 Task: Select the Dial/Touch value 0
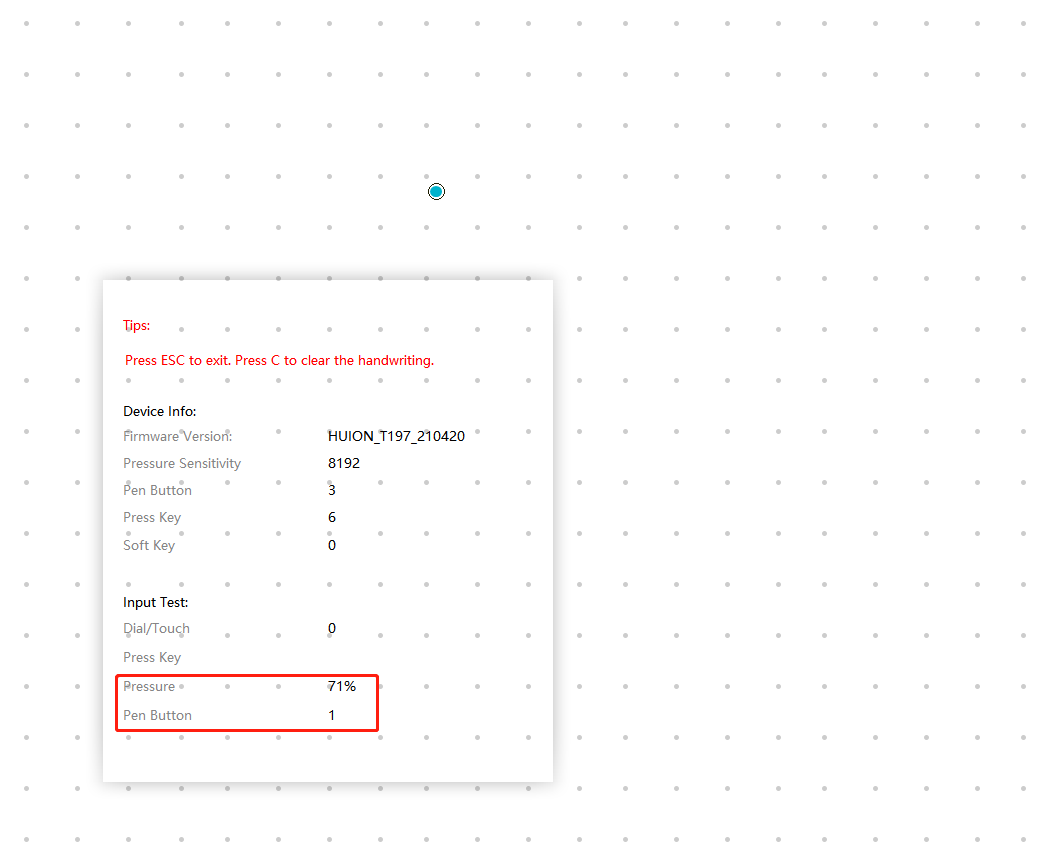click(332, 629)
